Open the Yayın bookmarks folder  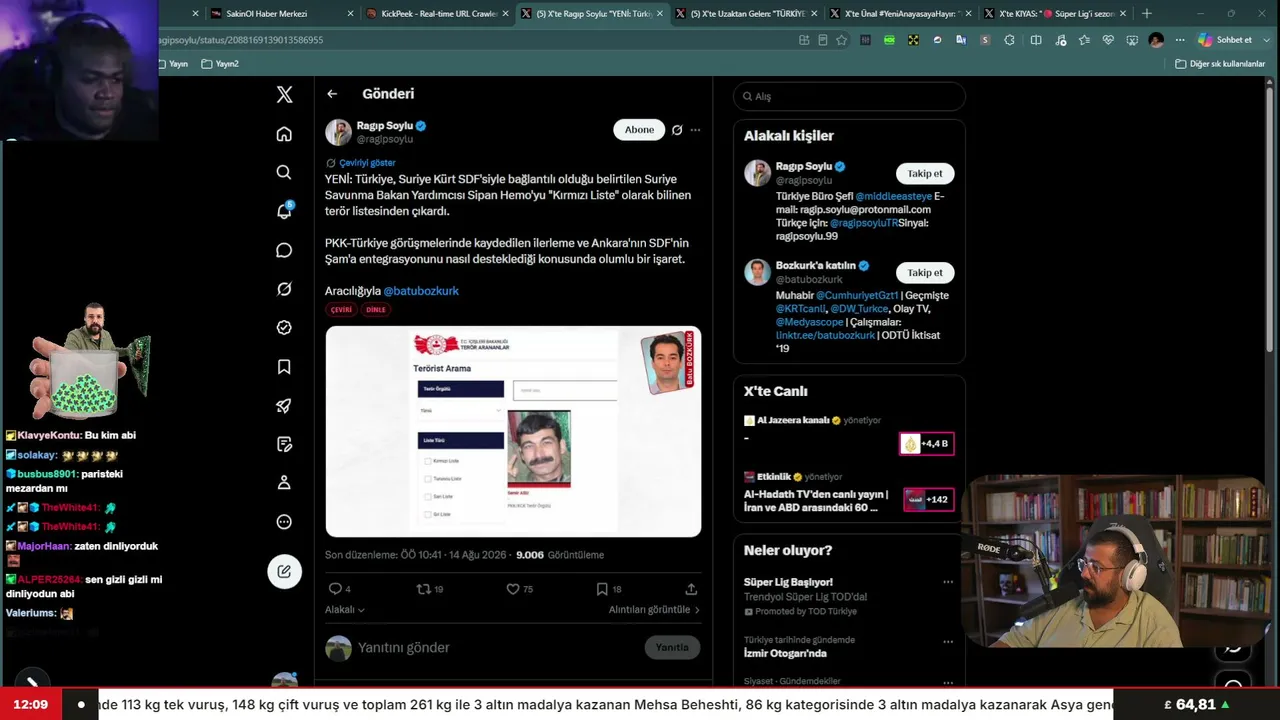coord(171,64)
